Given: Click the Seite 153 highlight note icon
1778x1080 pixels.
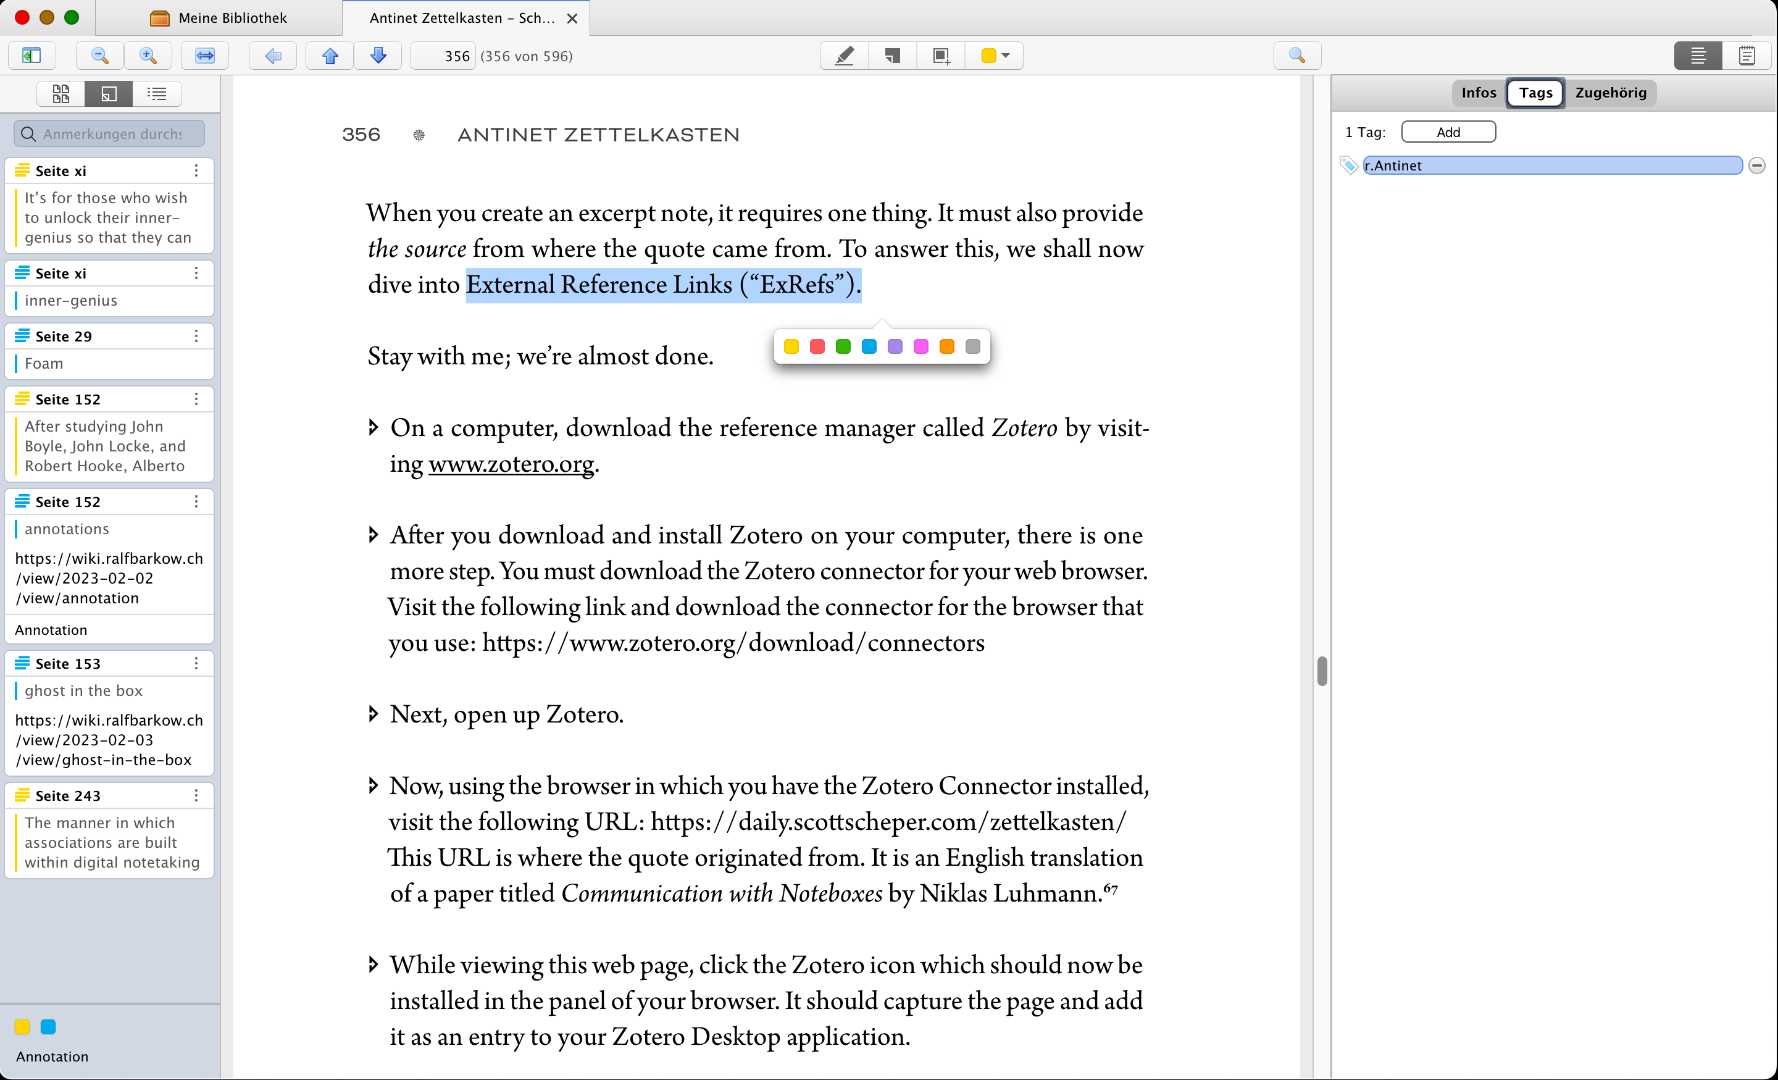Looking at the screenshot, I should [x=22, y=664].
